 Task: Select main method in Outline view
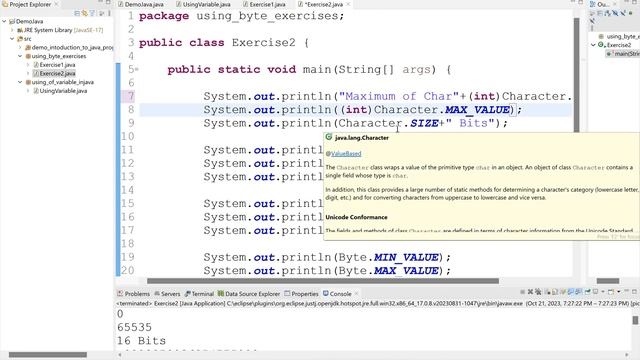[x=623, y=53]
